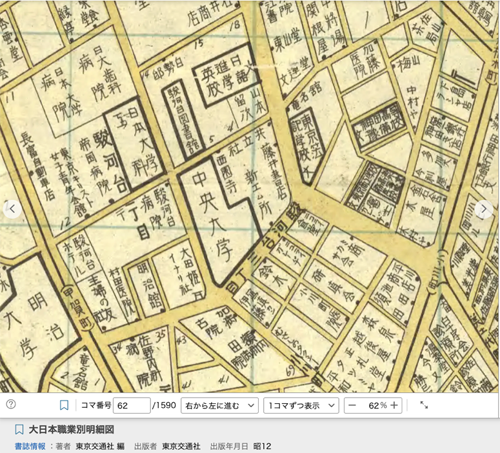Screen dimensions: 500x453
Task: Open the 右から左に進む reading direction dropdown
Action: [x=219, y=406]
